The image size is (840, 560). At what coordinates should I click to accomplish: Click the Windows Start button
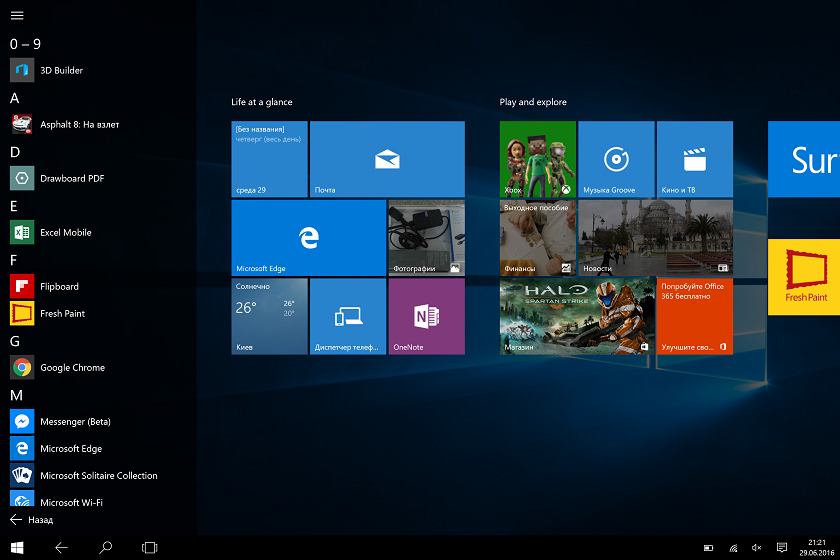pyautogui.click(x=17, y=548)
